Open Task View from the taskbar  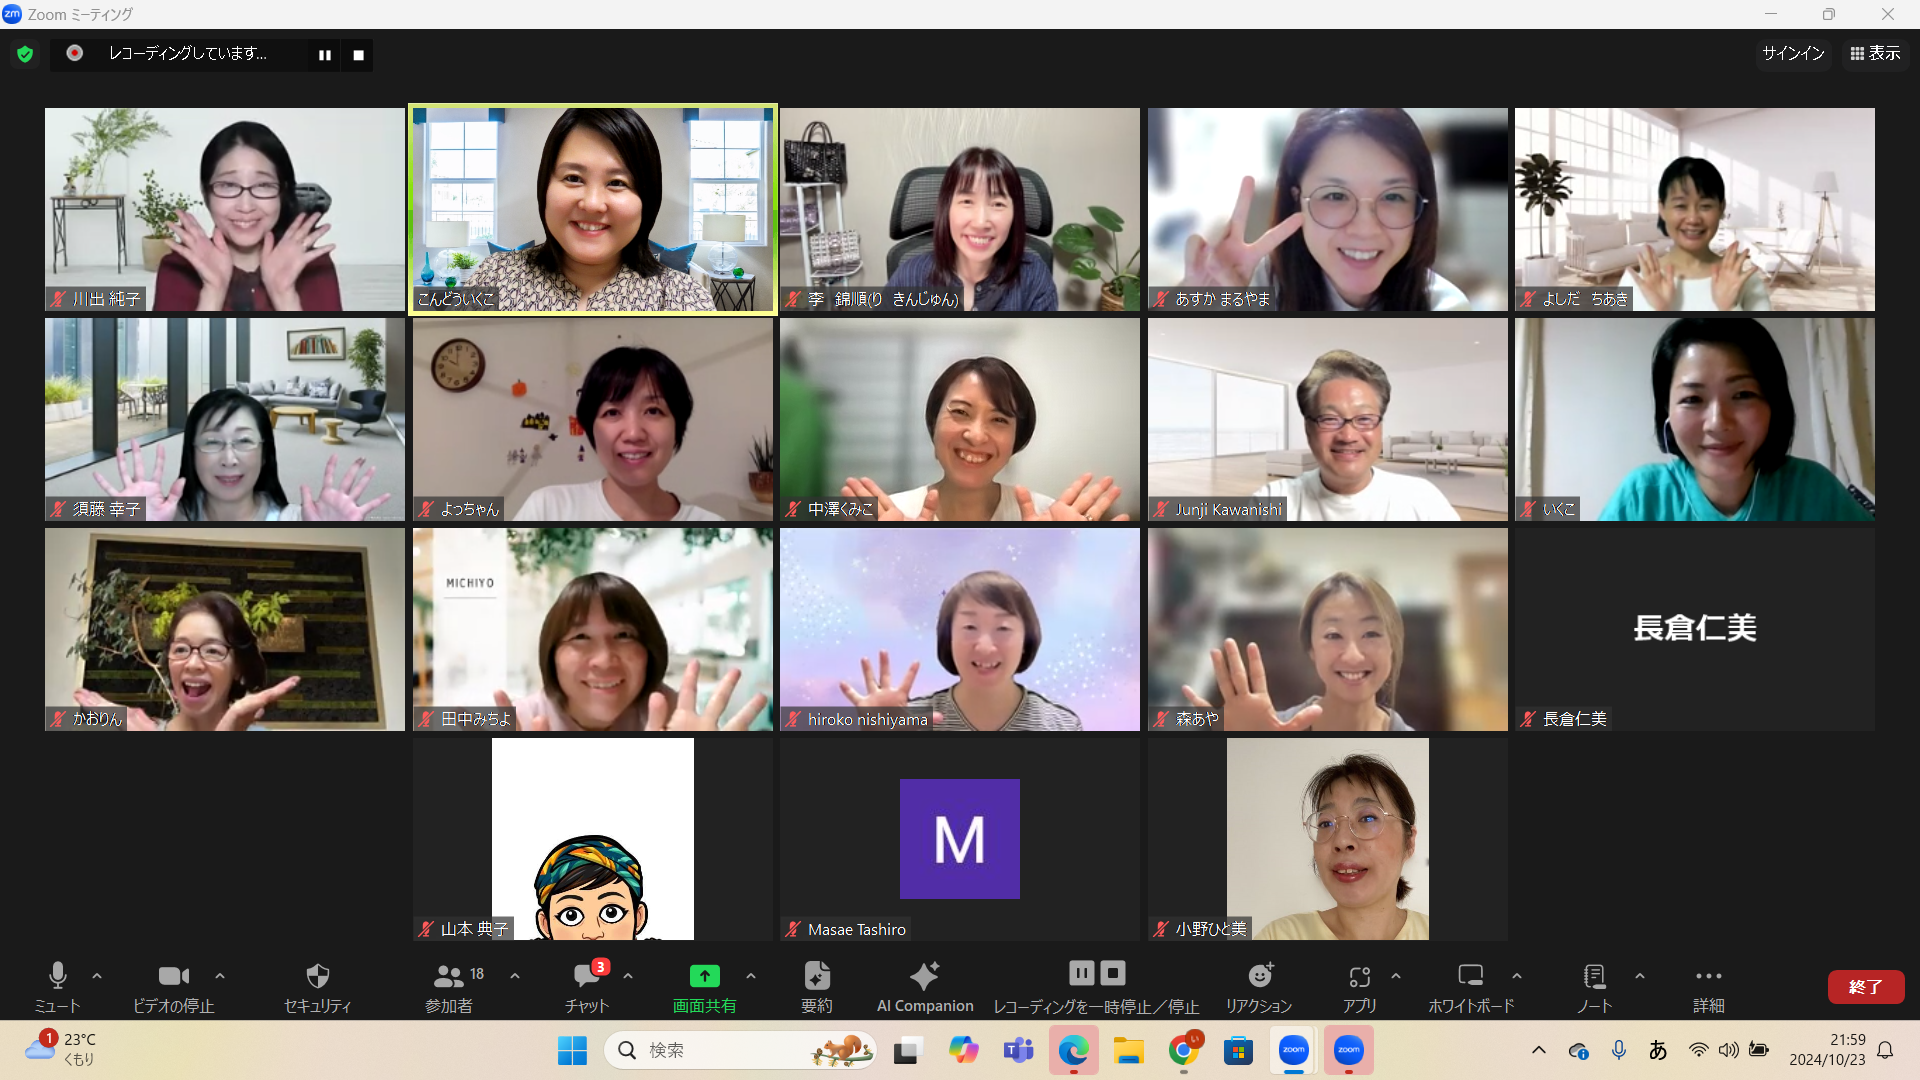pos(907,1050)
